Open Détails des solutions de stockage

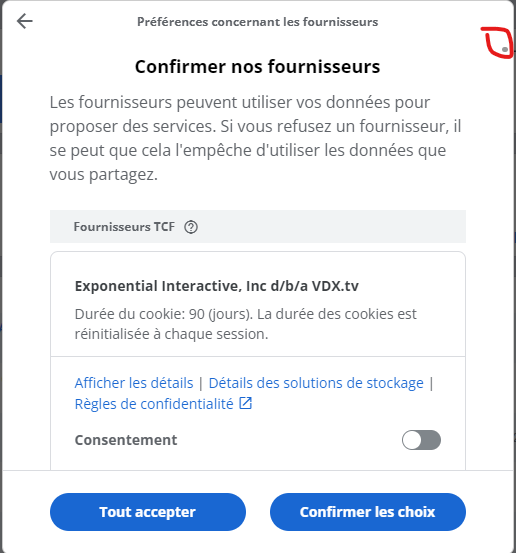(316, 383)
